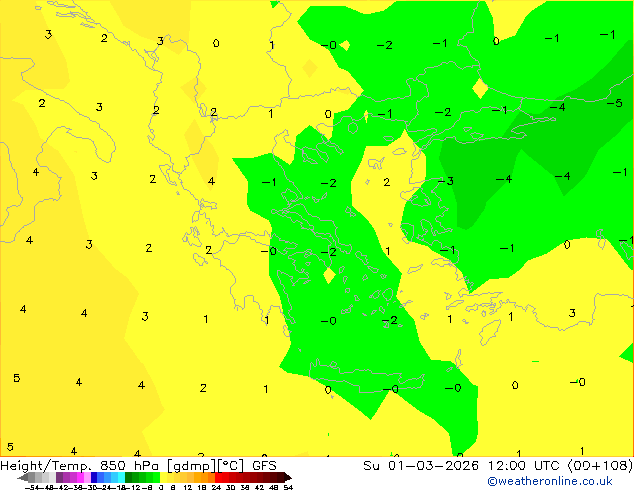Click the '12:00 UTC' time text
Screen dimensions: 634x490
pyautogui.click(x=526, y=466)
